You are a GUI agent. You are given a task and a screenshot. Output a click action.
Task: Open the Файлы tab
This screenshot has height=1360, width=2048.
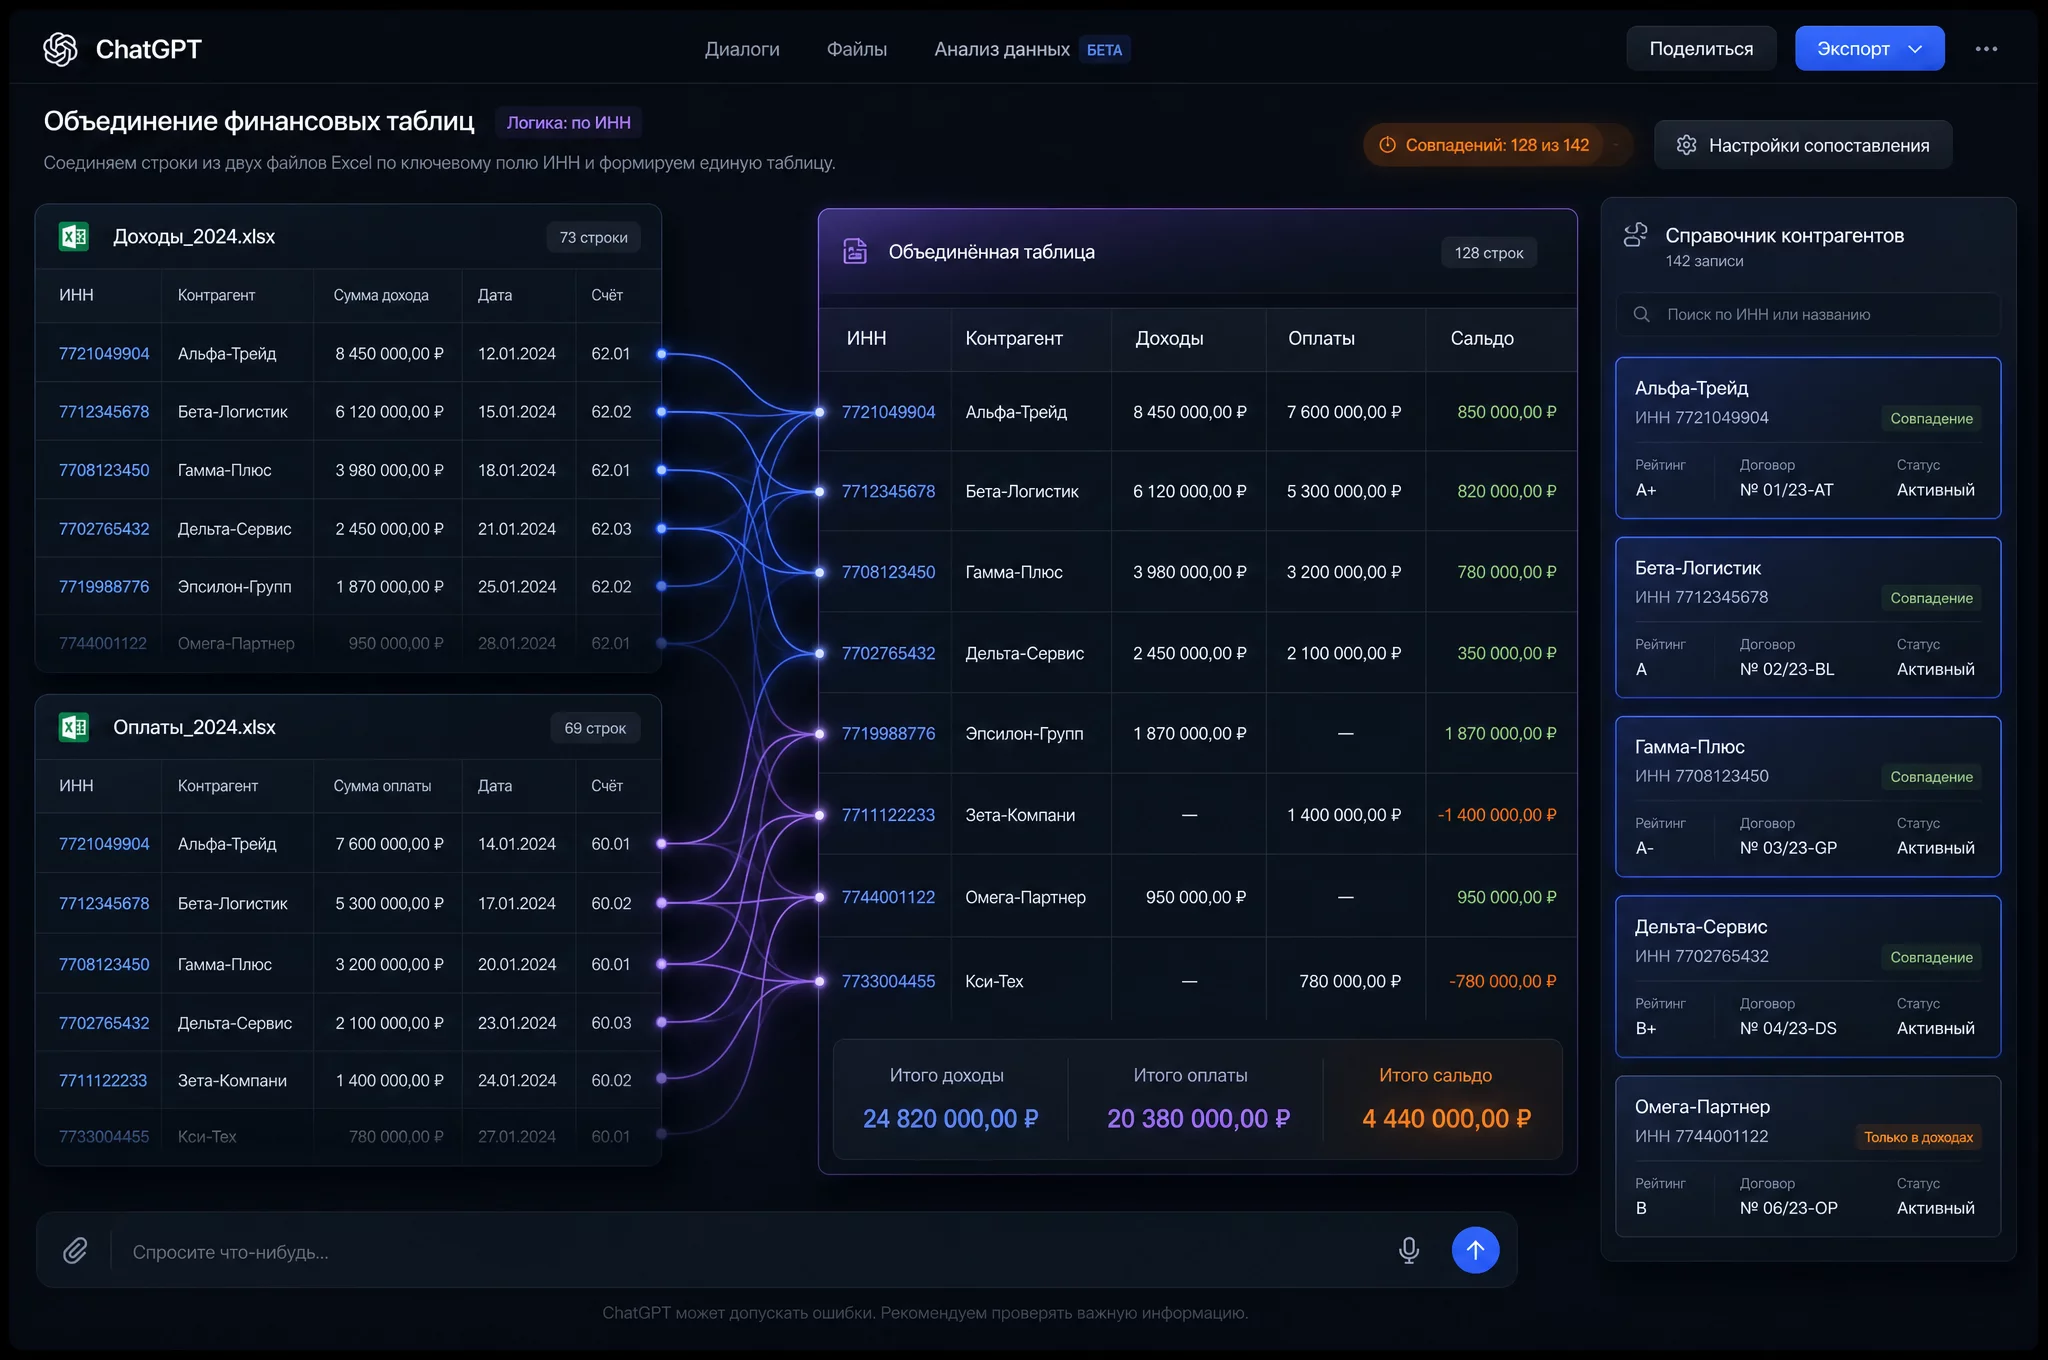pyautogui.click(x=857, y=49)
